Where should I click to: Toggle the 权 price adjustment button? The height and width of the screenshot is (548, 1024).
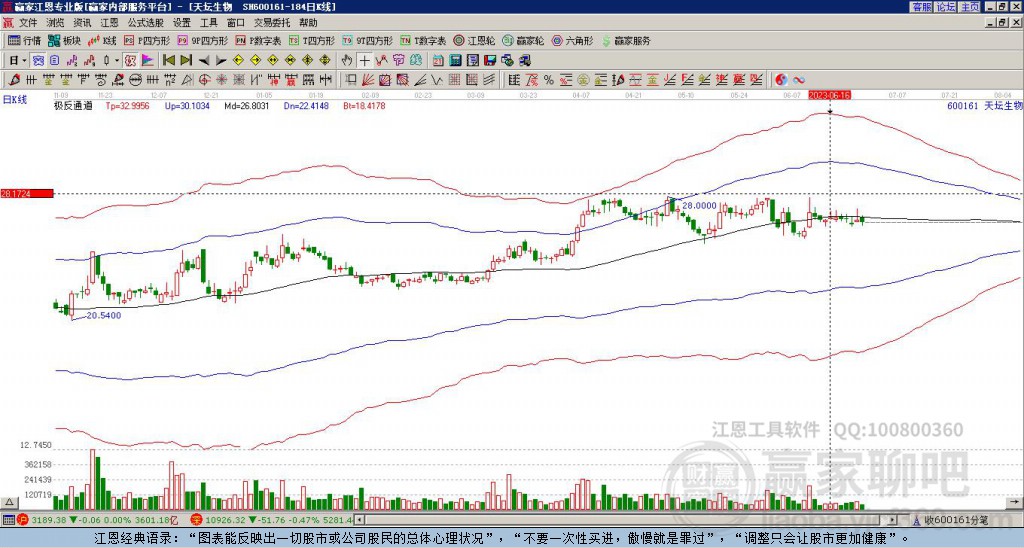[130, 61]
